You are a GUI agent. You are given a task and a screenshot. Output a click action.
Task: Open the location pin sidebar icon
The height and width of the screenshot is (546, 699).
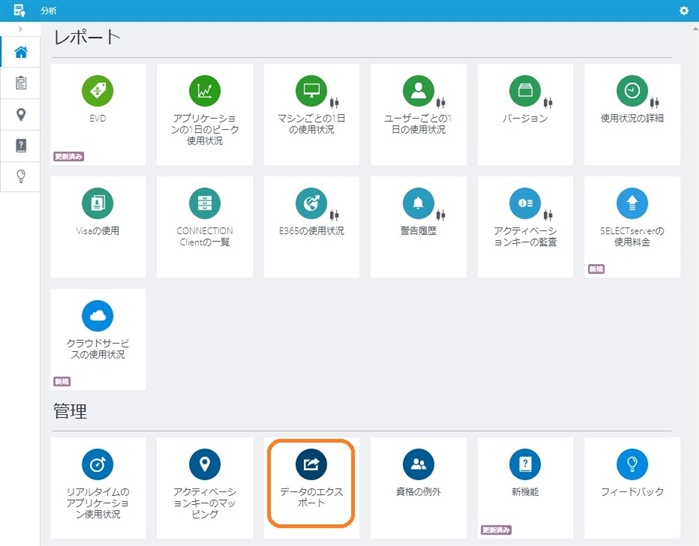click(x=21, y=115)
